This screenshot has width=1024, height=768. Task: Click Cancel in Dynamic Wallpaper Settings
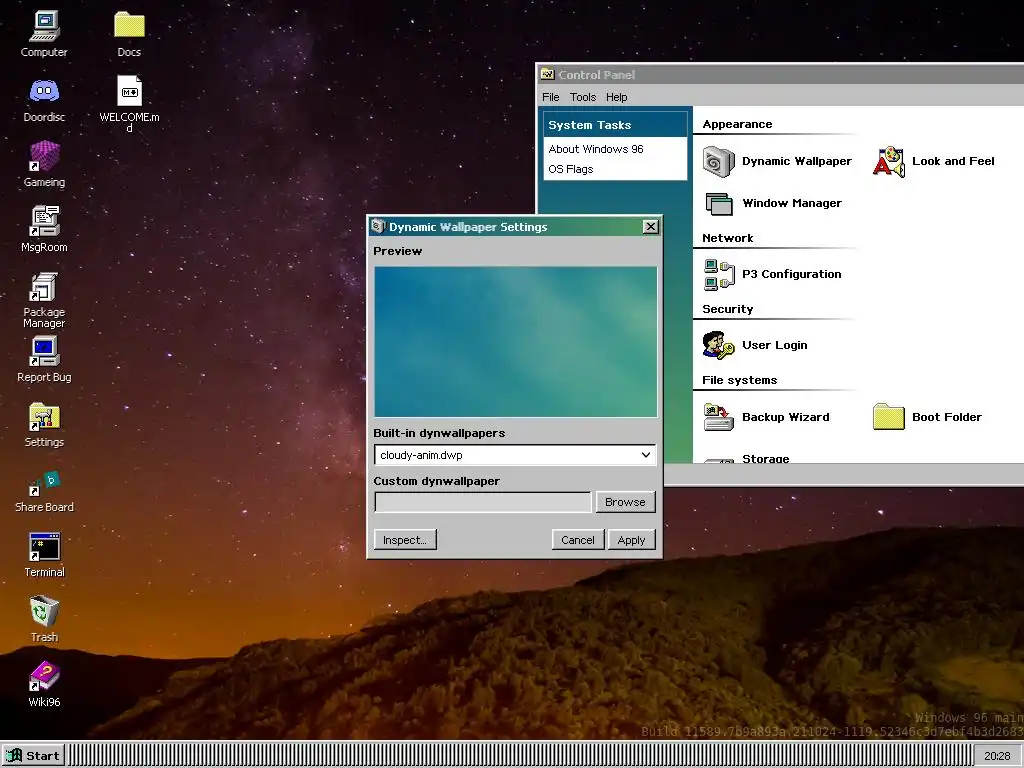pos(578,540)
